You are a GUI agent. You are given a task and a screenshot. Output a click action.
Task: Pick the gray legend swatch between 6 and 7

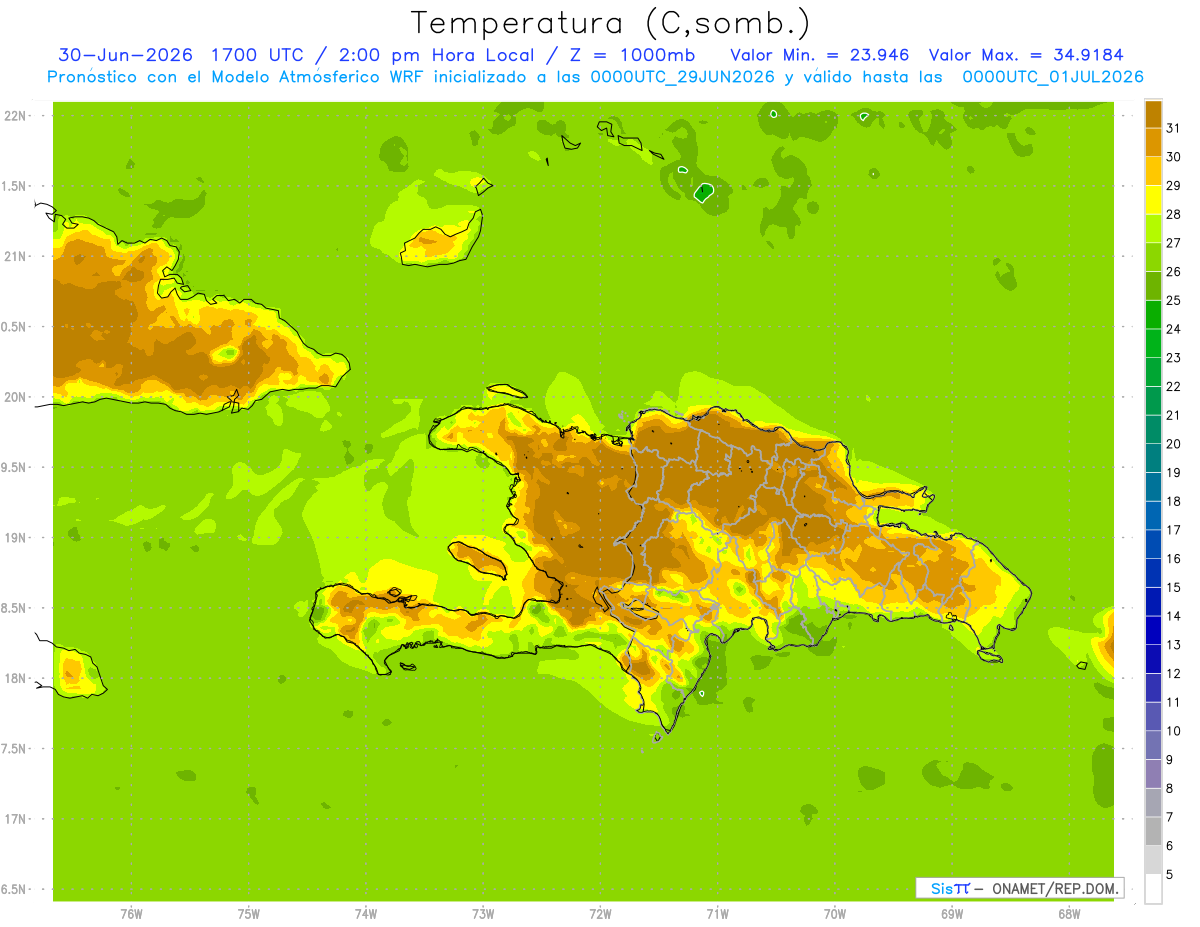pos(1153,831)
